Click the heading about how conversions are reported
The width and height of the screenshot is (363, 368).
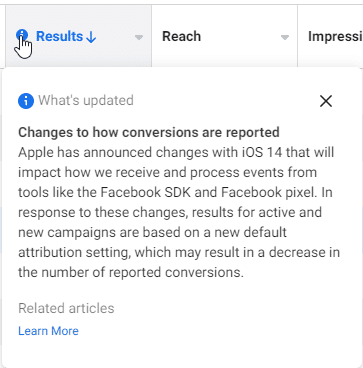coord(149,132)
